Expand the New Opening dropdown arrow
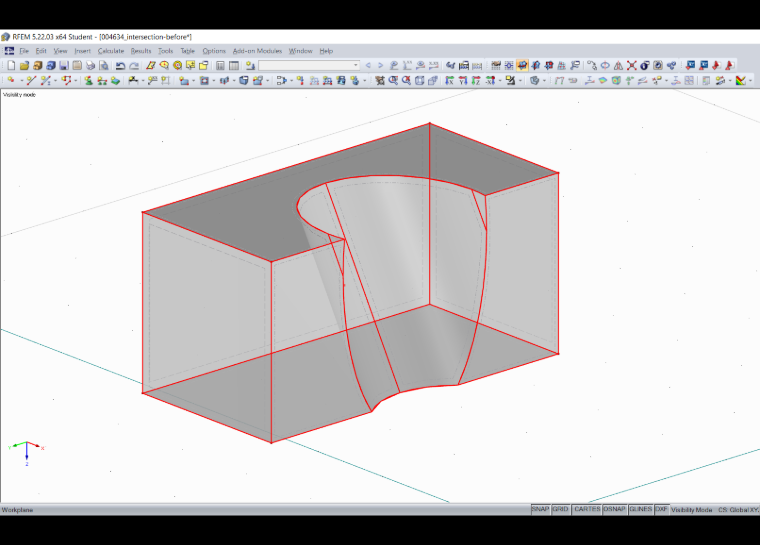This screenshot has width=760, height=545. point(214,80)
